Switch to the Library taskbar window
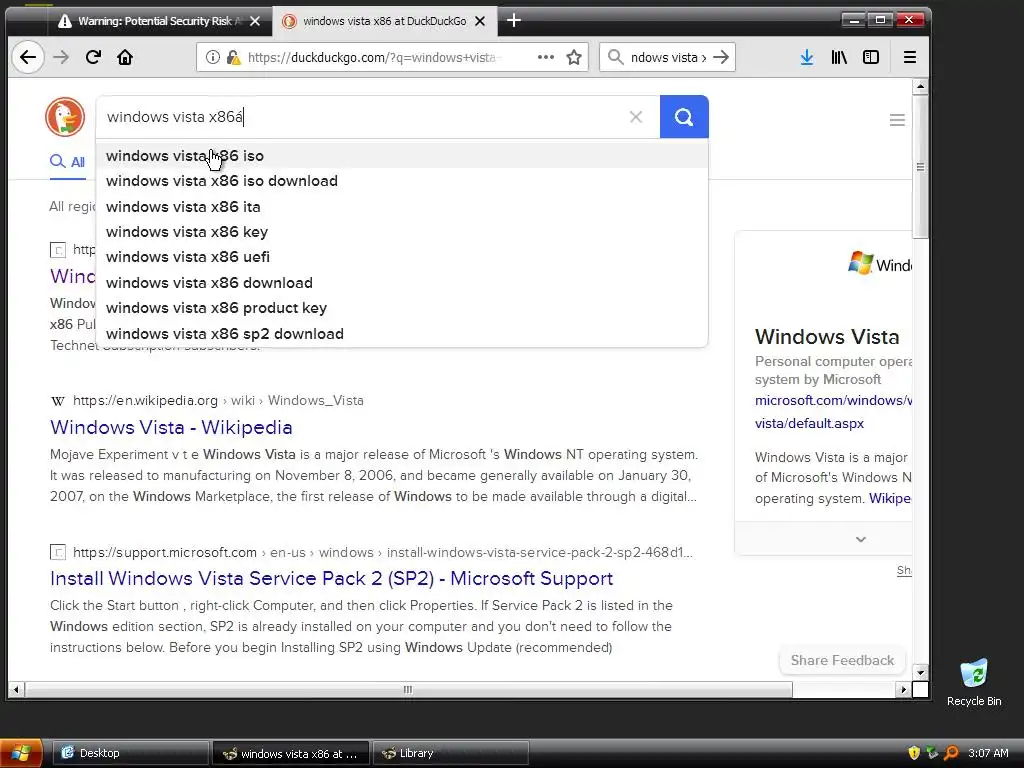 pyautogui.click(x=451, y=753)
